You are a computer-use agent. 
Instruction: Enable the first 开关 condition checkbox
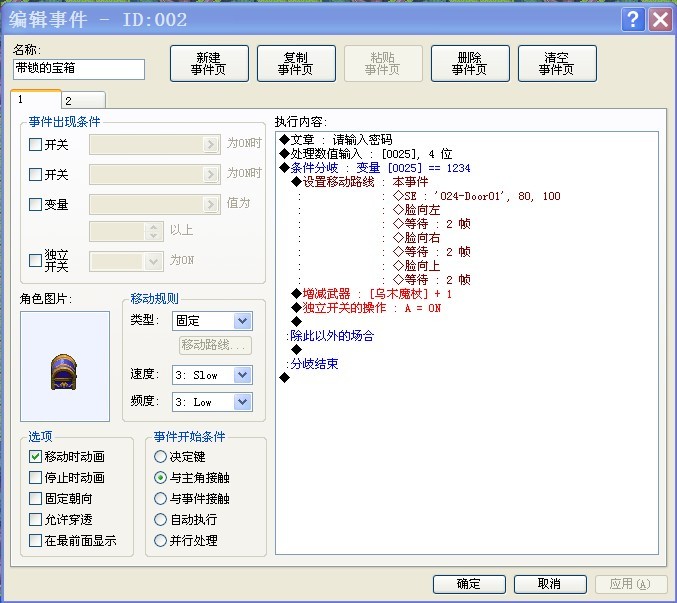(35, 144)
